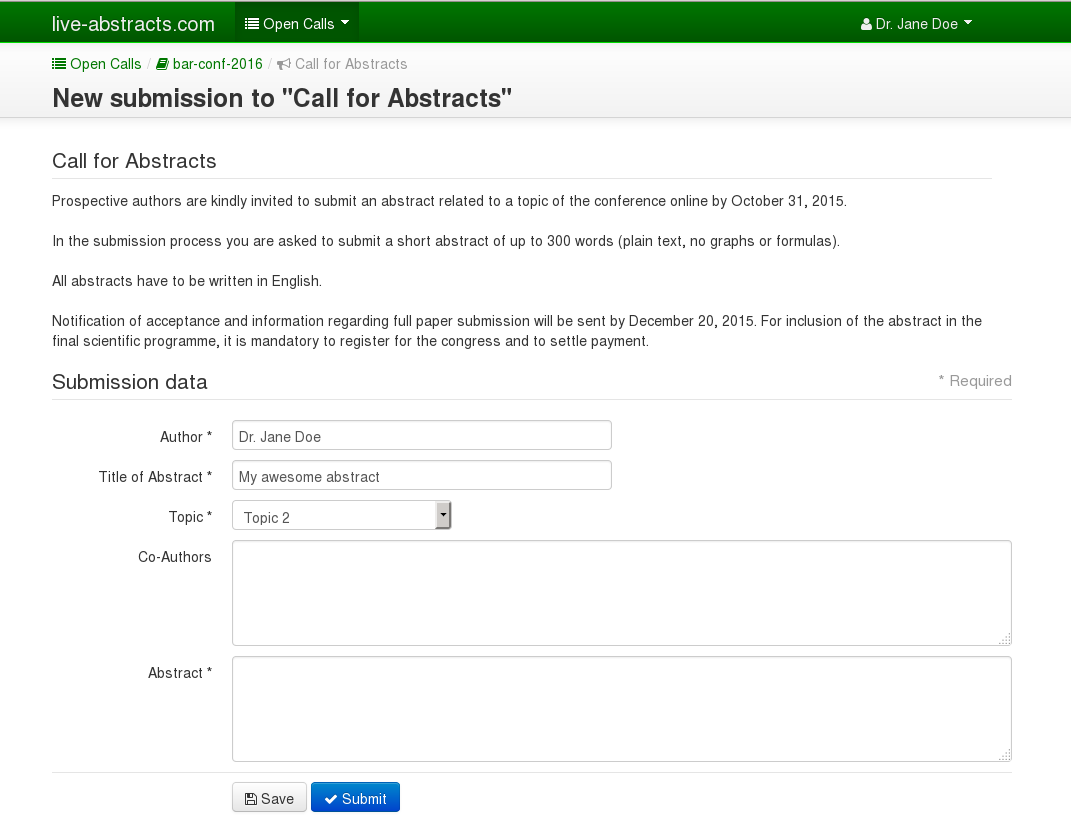Focus the Co-Authors text area

(621, 593)
